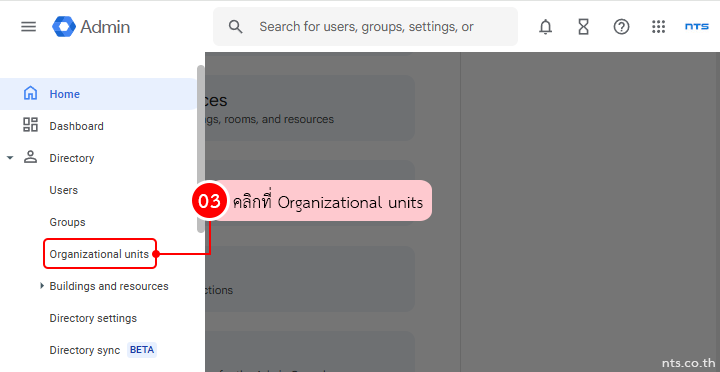This screenshot has width=720, height=372.
Task: Click the sidebar vertical scrollbar
Action: (201, 149)
